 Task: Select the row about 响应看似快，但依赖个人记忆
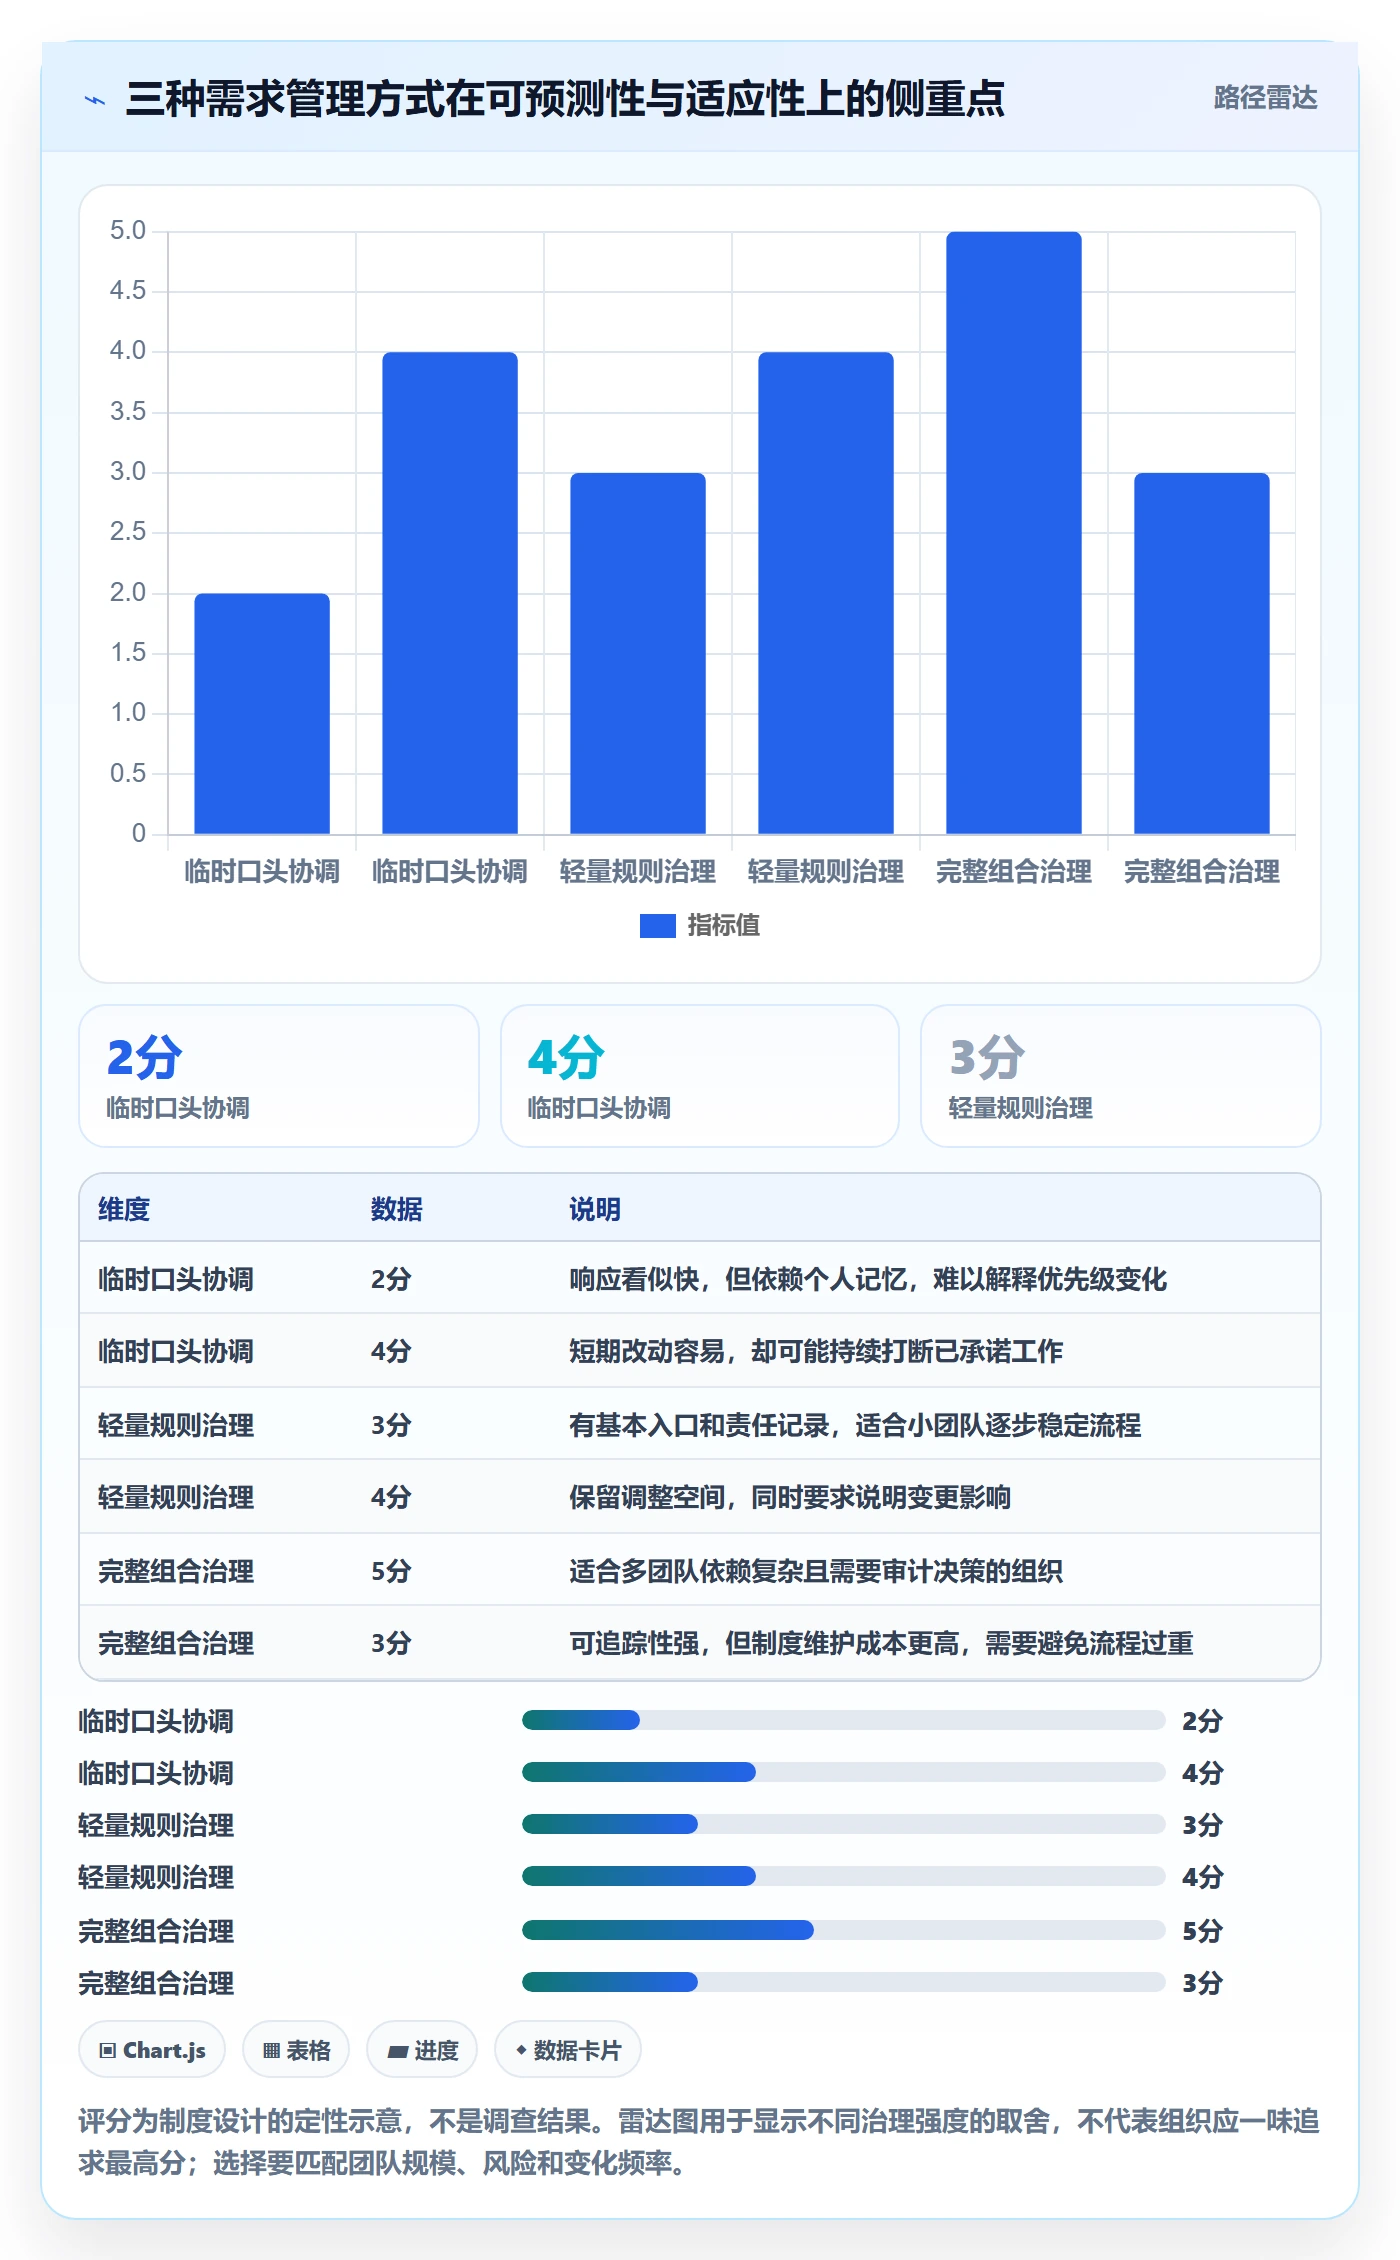point(700,1279)
